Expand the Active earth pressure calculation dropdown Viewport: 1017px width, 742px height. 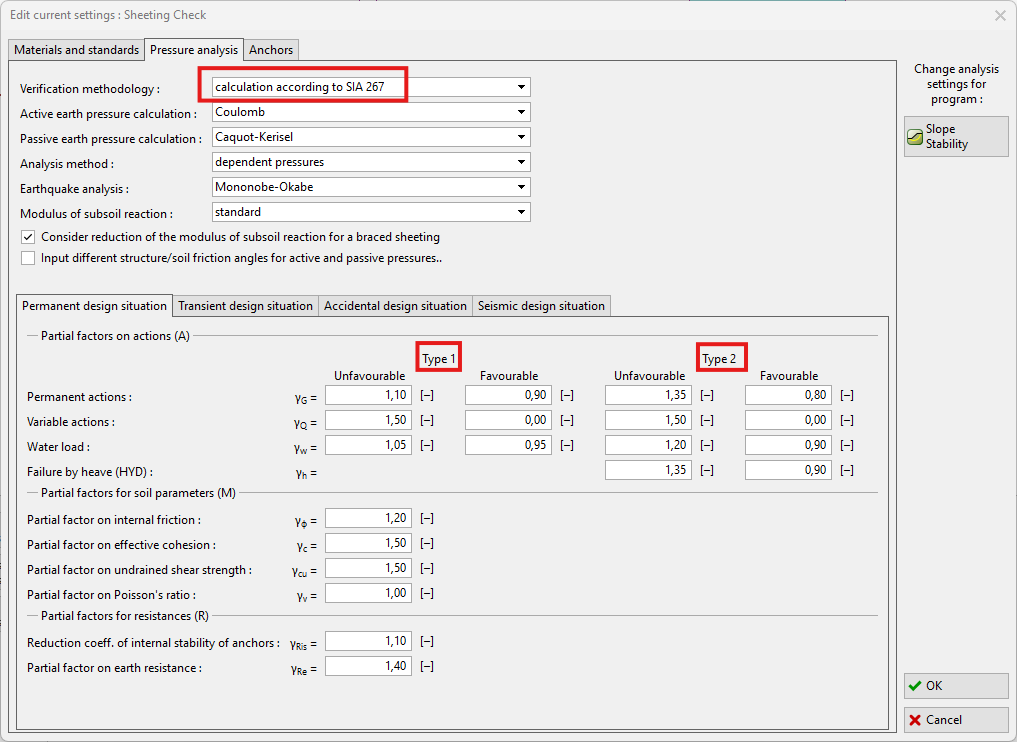(521, 112)
